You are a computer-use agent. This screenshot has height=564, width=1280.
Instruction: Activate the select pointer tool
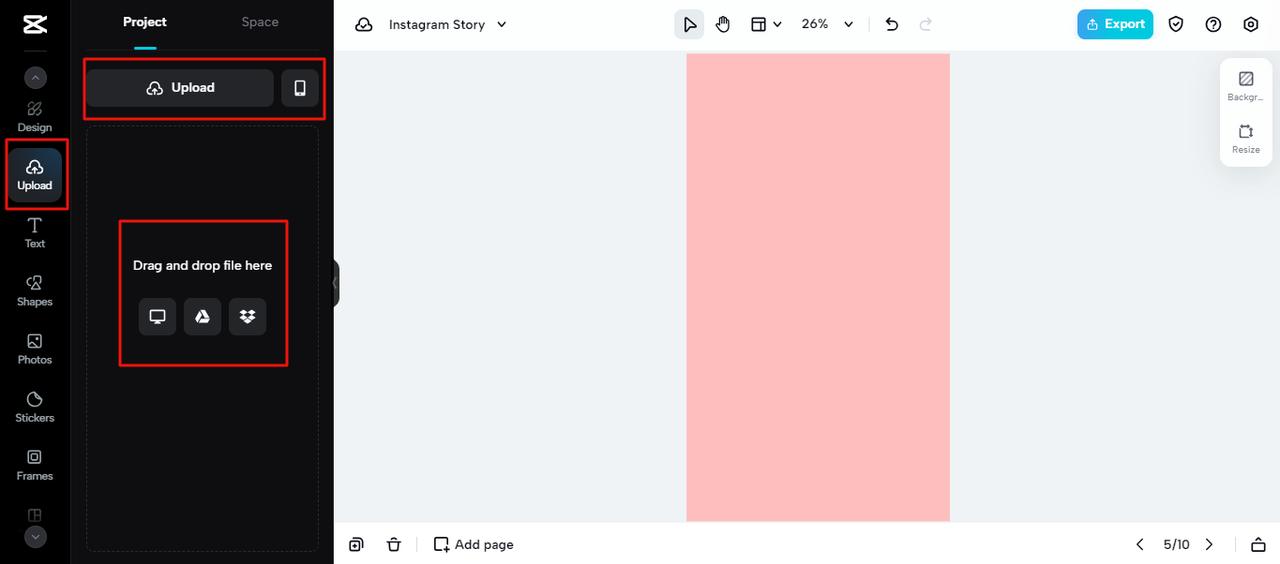[x=689, y=24]
